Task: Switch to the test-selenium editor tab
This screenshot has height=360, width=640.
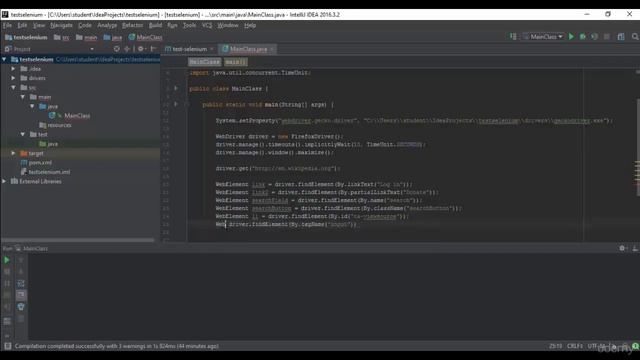Action: click(x=189, y=49)
